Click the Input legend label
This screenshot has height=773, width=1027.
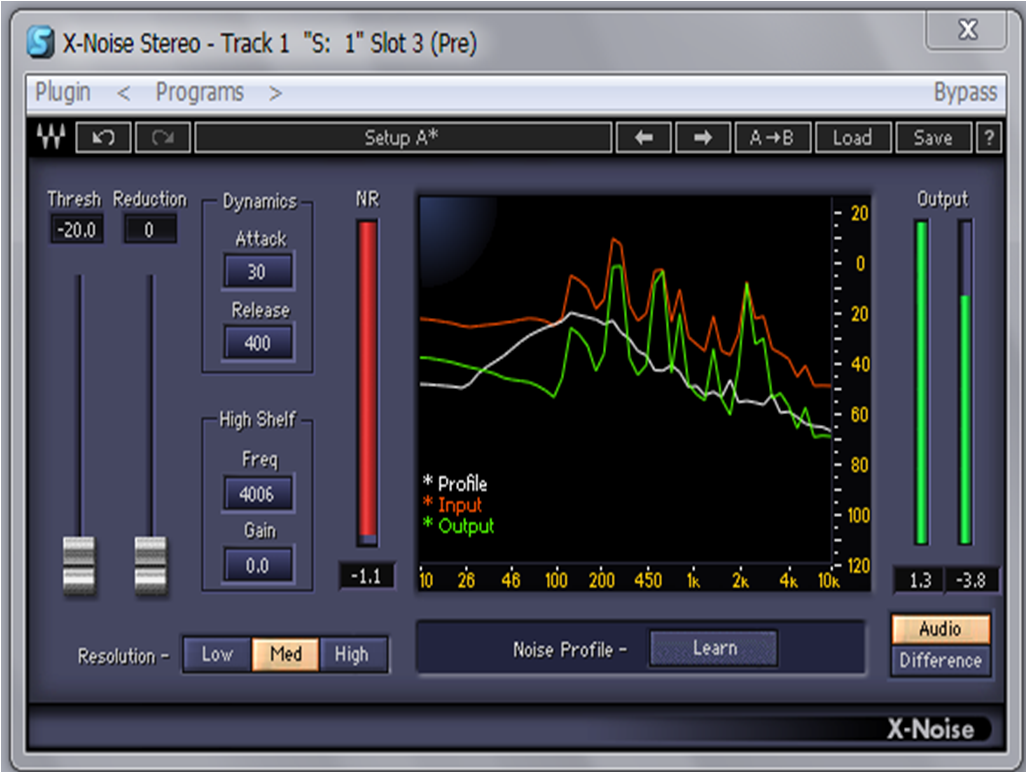(460, 505)
